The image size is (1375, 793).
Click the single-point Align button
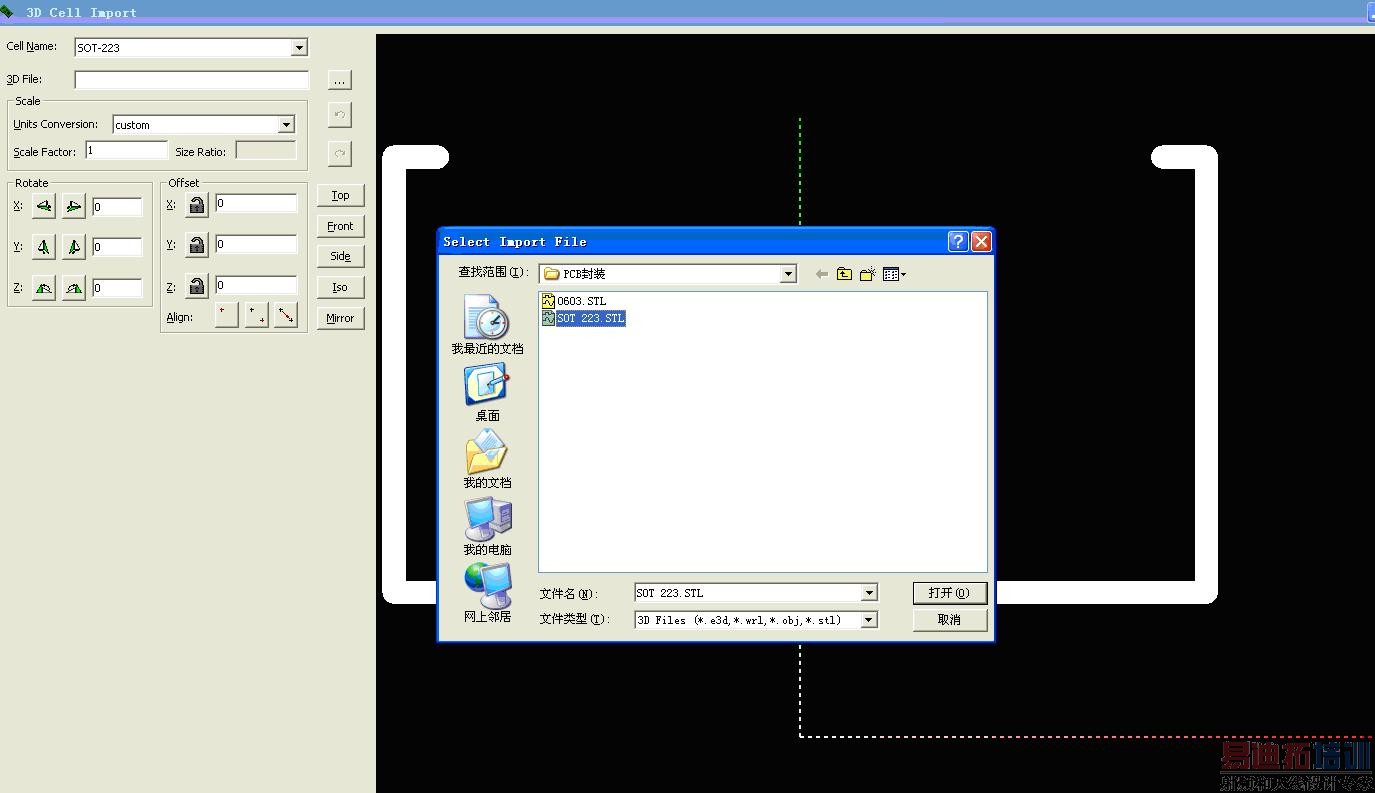point(227,315)
